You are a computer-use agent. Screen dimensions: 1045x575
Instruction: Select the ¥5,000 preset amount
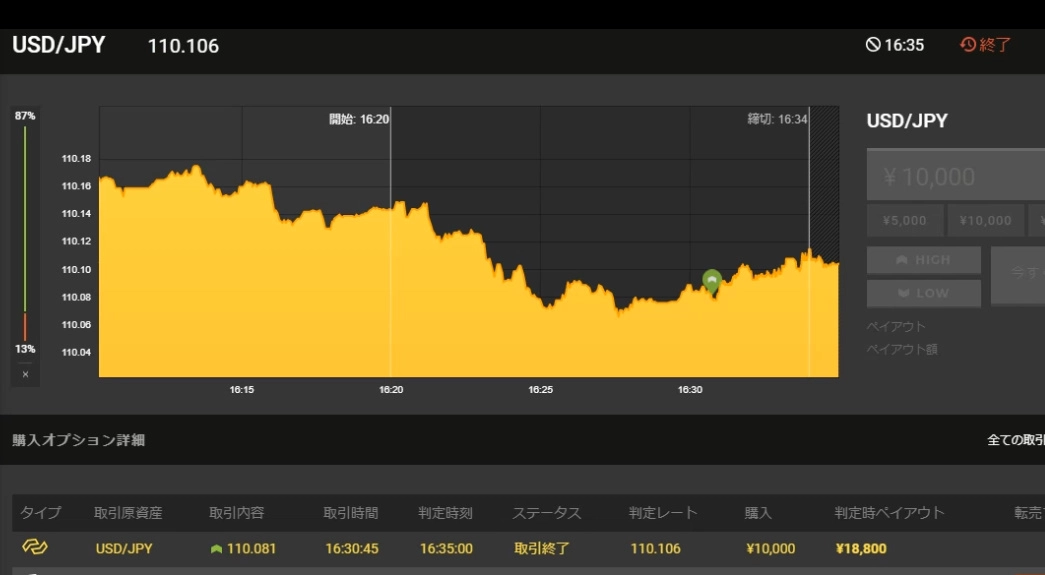pos(904,220)
